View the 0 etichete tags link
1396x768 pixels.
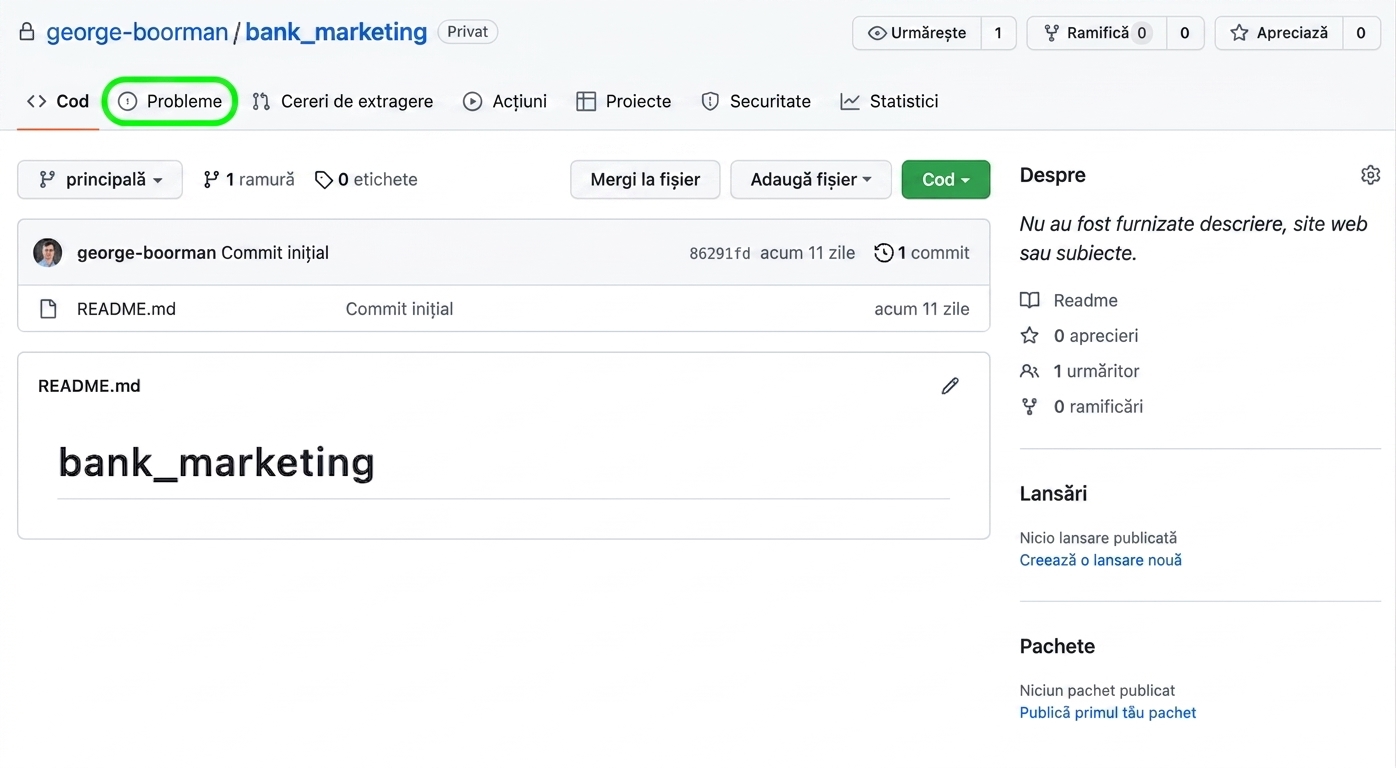click(x=366, y=180)
